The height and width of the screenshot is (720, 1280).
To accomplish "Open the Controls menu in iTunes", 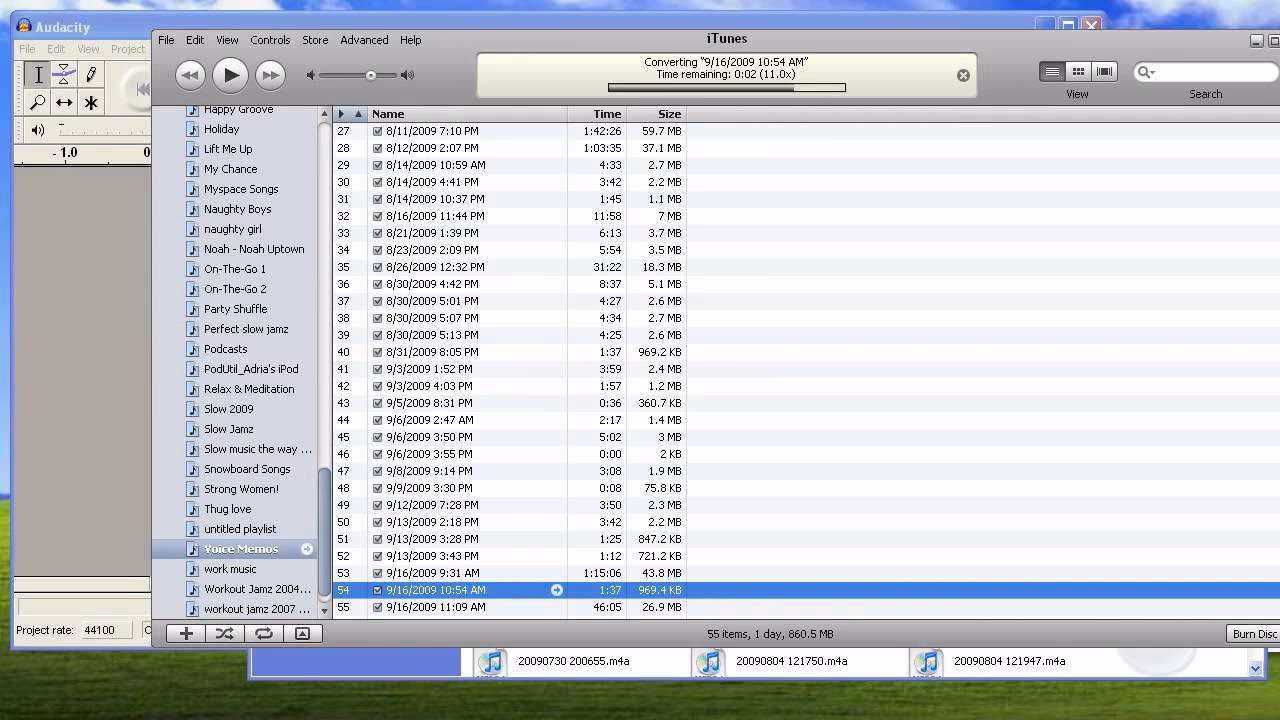I will pyautogui.click(x=270, y=40).
